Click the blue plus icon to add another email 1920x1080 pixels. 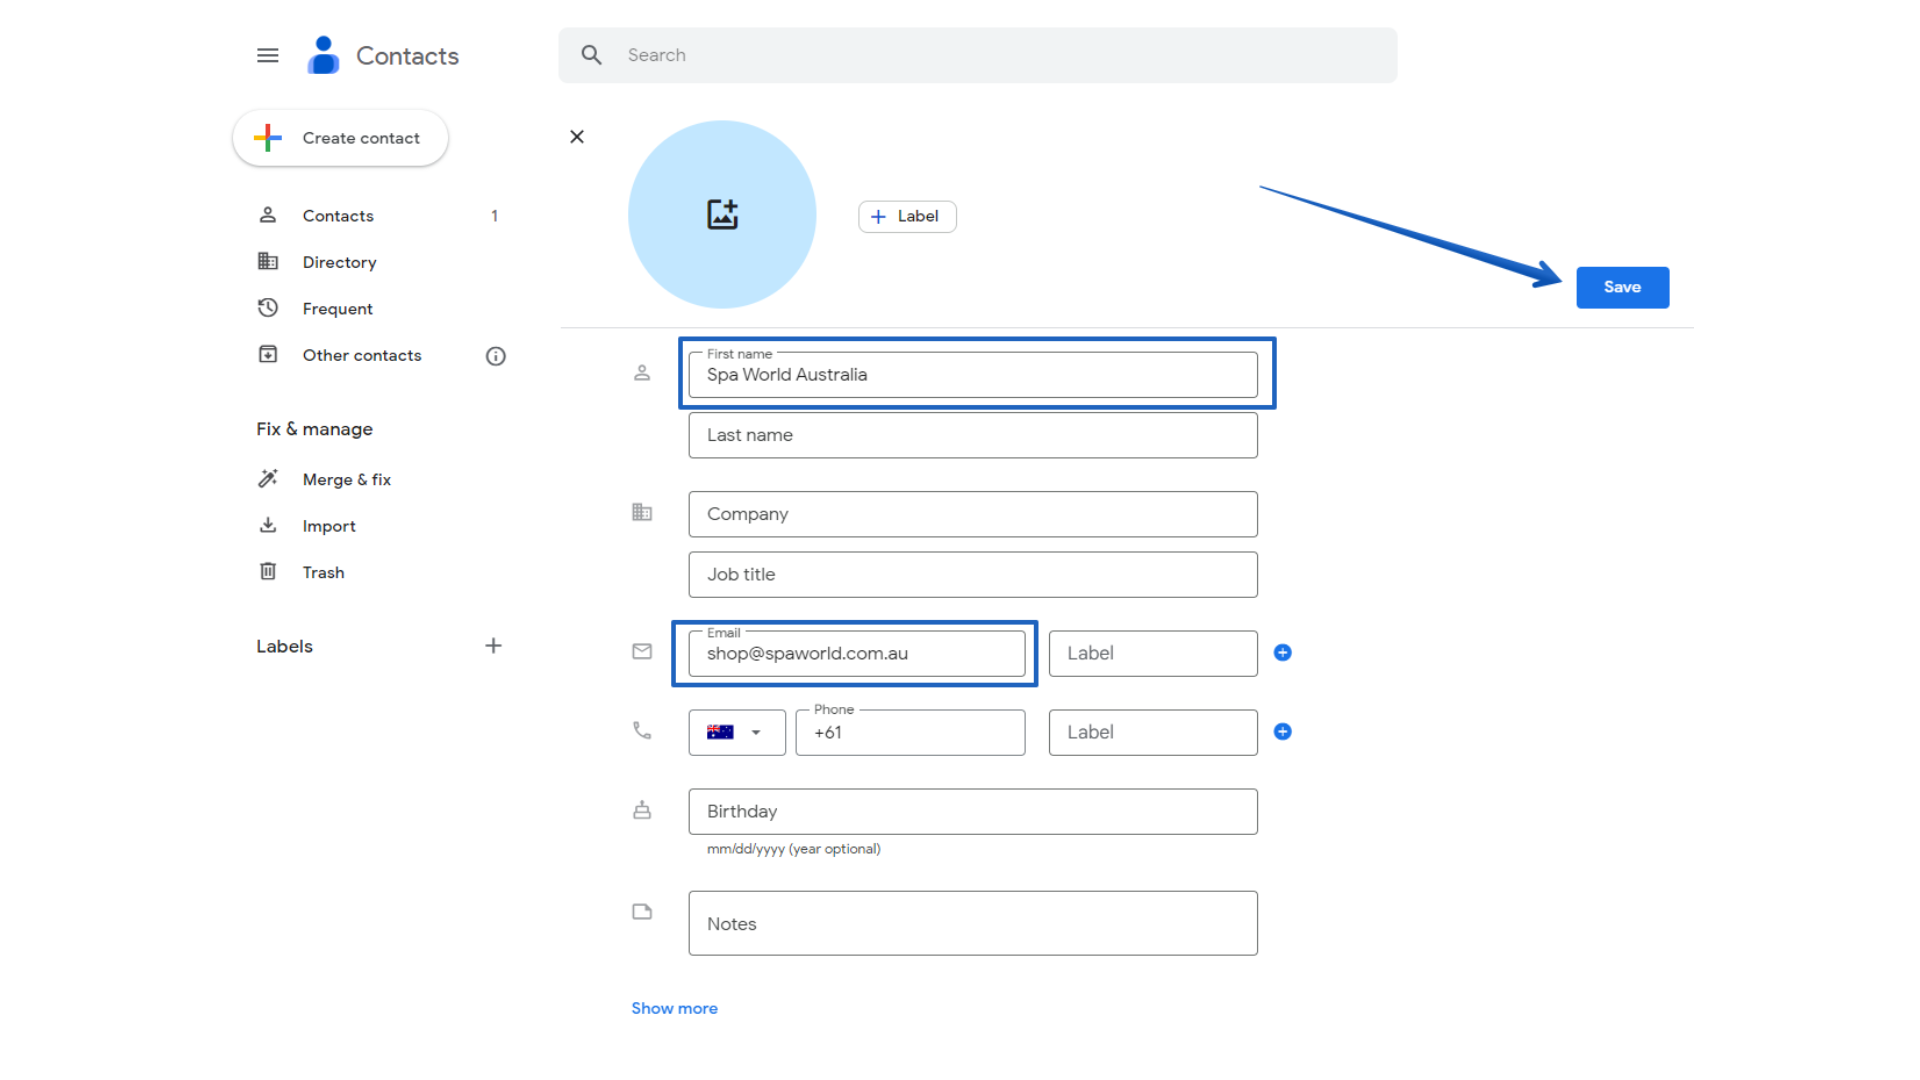[x=1282, y=653]
